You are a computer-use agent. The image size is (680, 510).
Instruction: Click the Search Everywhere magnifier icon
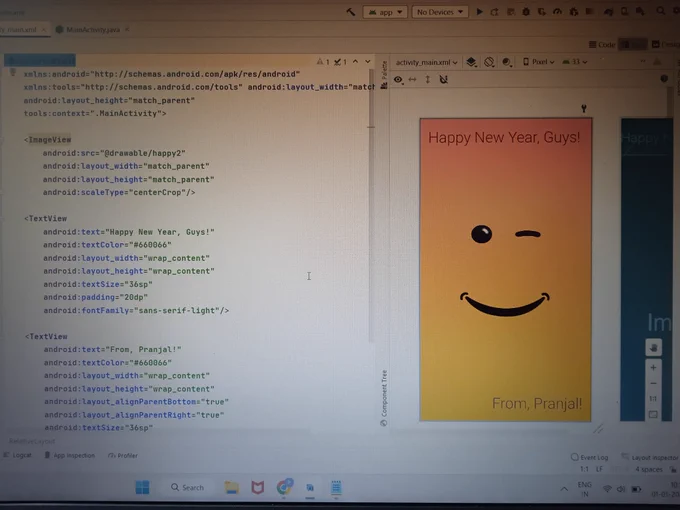(660, 11)
